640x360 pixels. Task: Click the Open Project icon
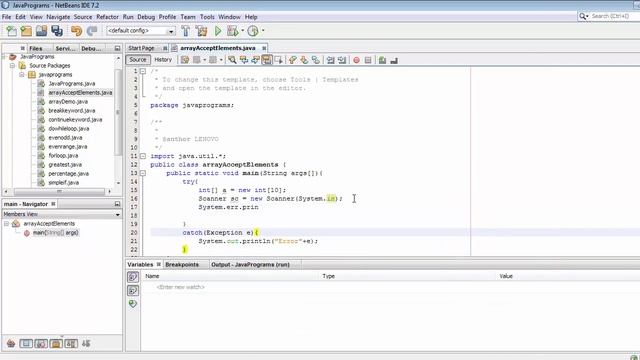[41, 31]
